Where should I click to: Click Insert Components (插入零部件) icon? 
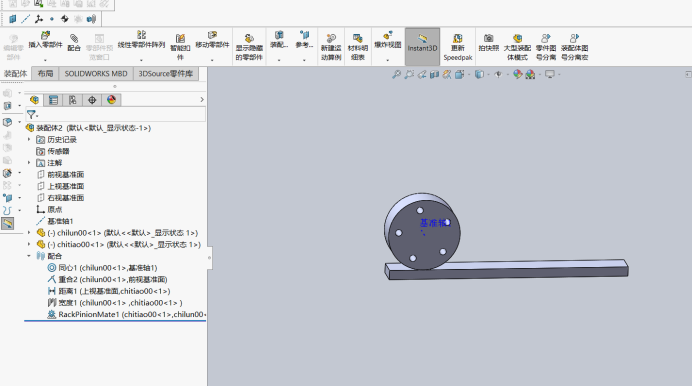pos(45,35)
